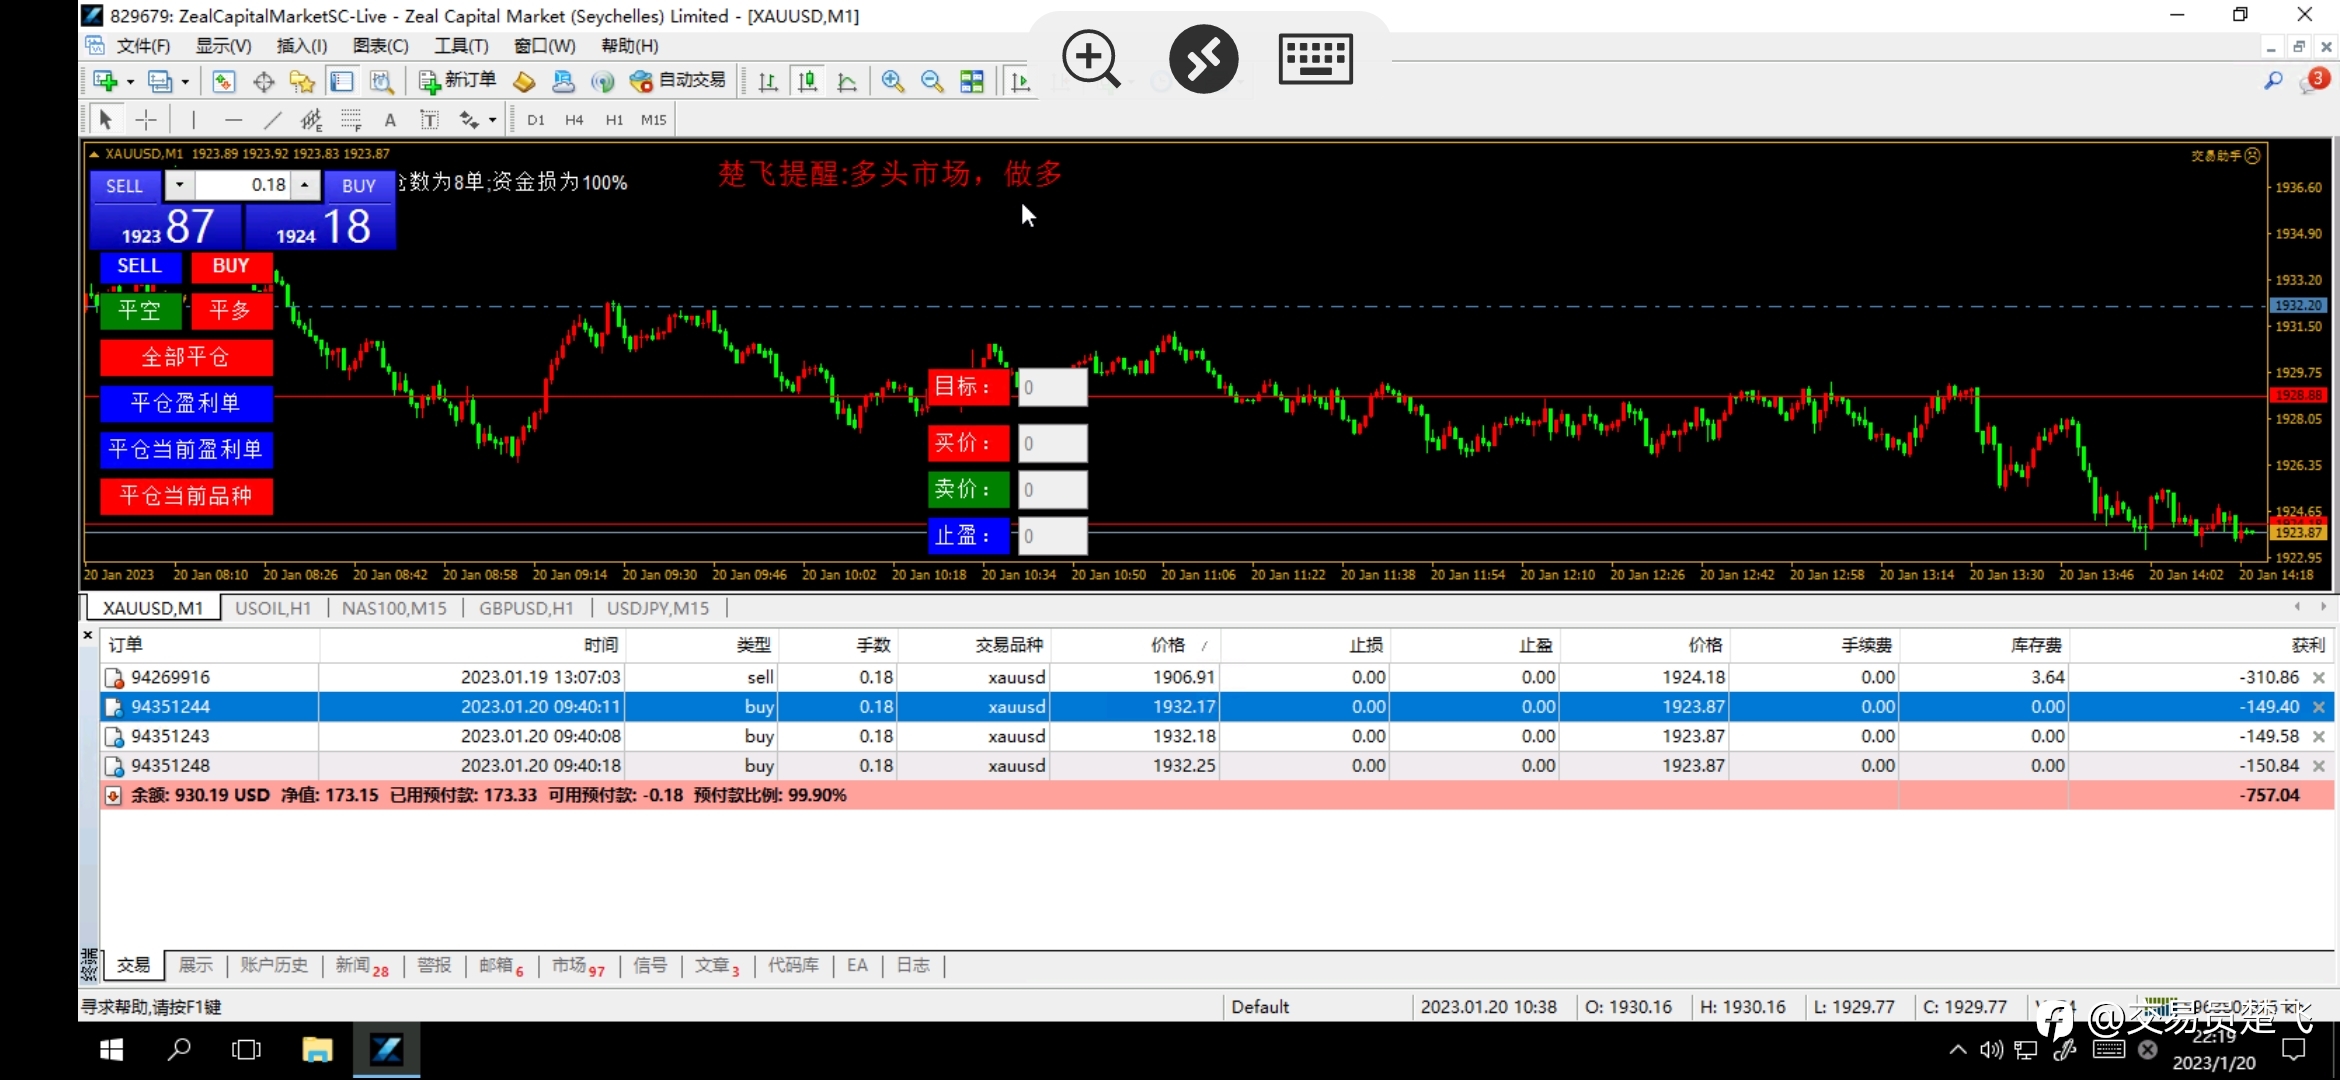Open the 文件(F) menu
Image resolution: width=2340 pixels, height=1080 pixels.
click(x=143, y=46)
